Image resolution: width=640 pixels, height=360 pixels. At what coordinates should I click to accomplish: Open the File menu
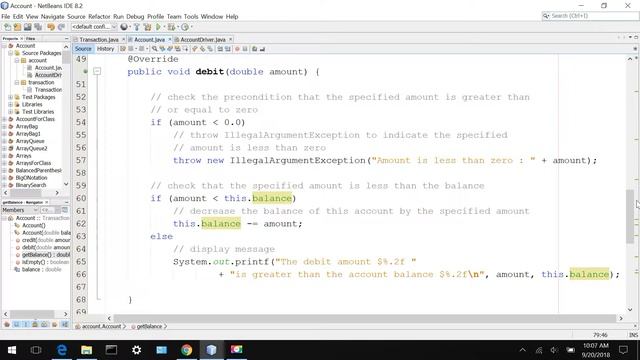click(5, 17)
